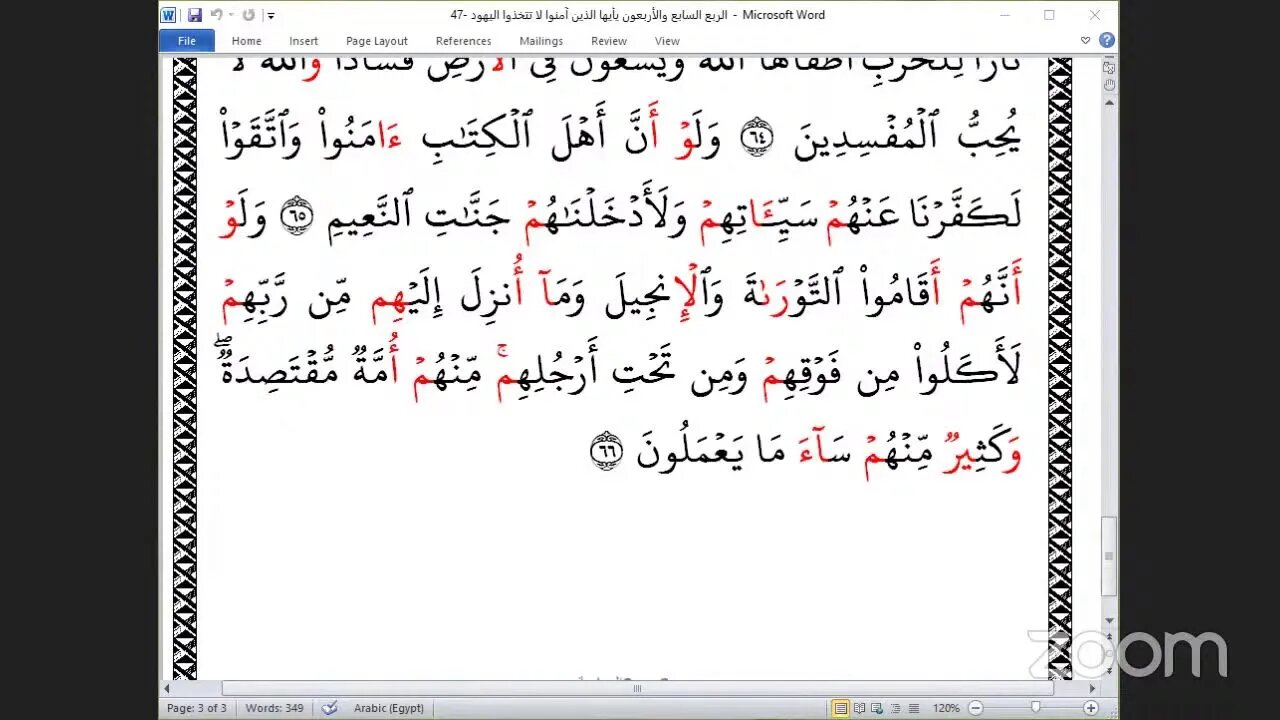The width and height of the screenshot is (1280, 720).
Task: Zoom in with the plus button
Action: [1091, 708]
